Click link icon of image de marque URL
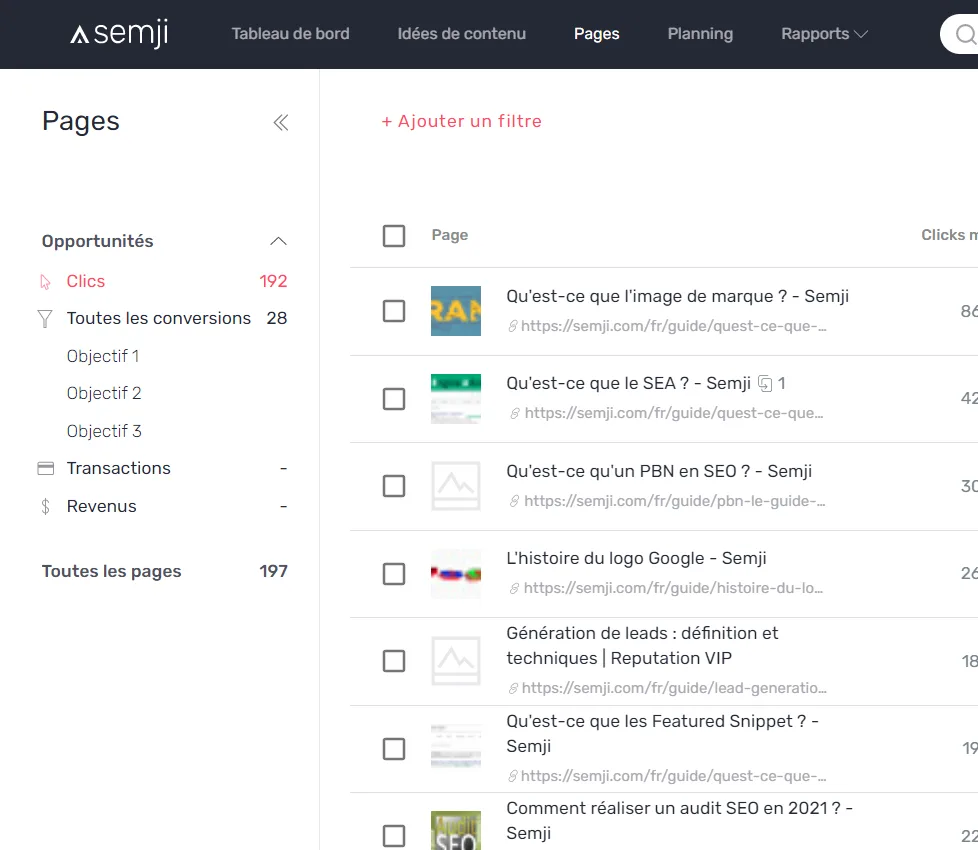Viewport: 978px width, 850px height. (x=513, y=326)
